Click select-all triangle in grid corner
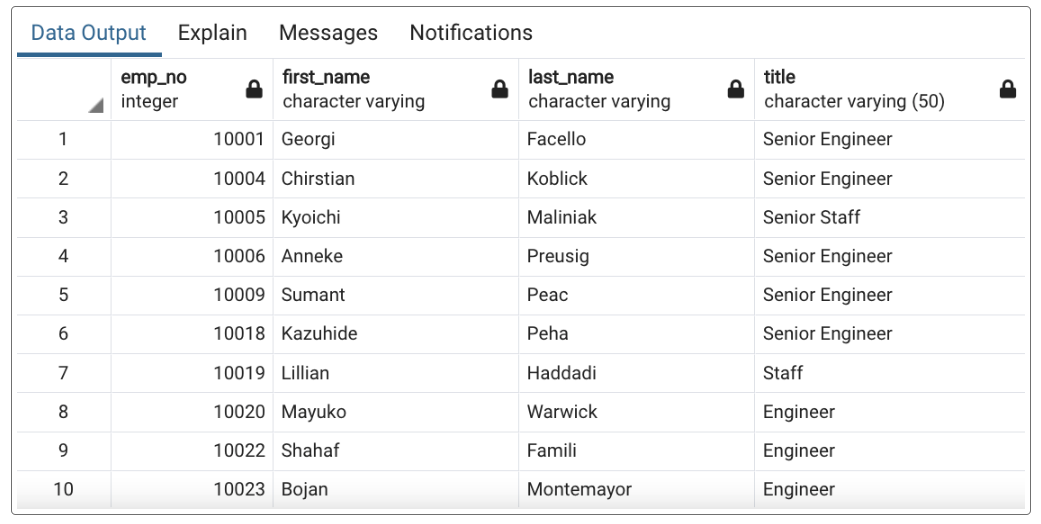Viewport: 1041px width, 524px height. pos(96,105)
